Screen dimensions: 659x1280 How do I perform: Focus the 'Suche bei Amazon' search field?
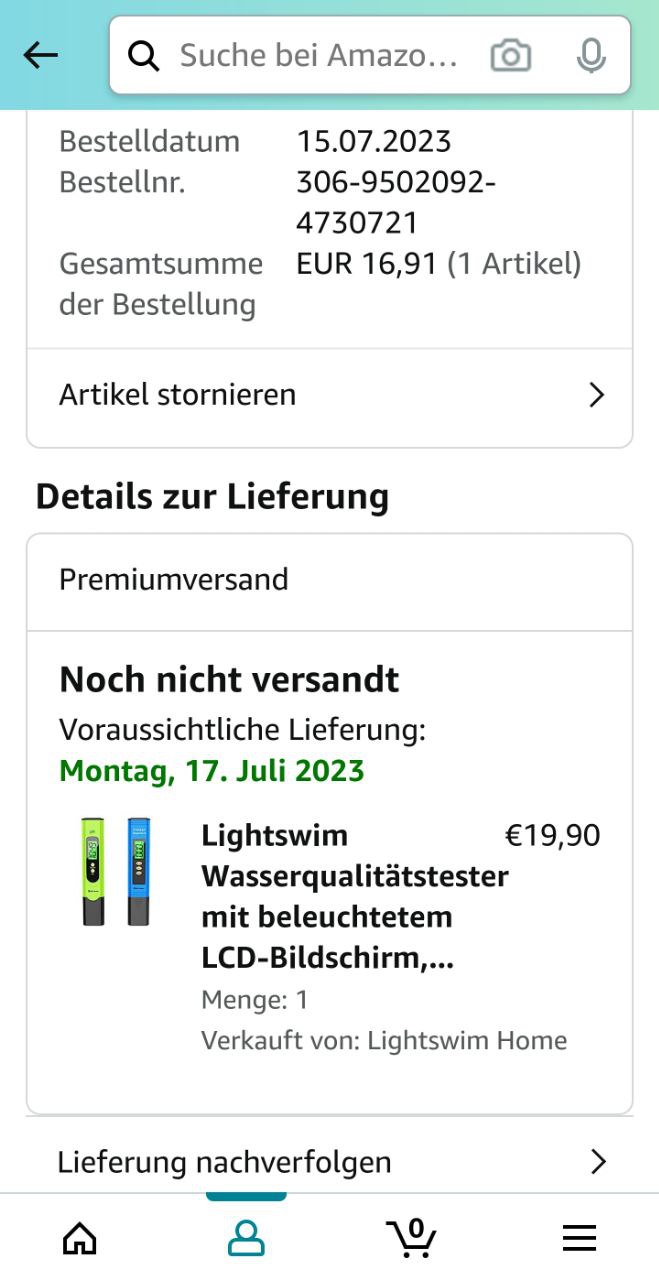pos(320,56)
